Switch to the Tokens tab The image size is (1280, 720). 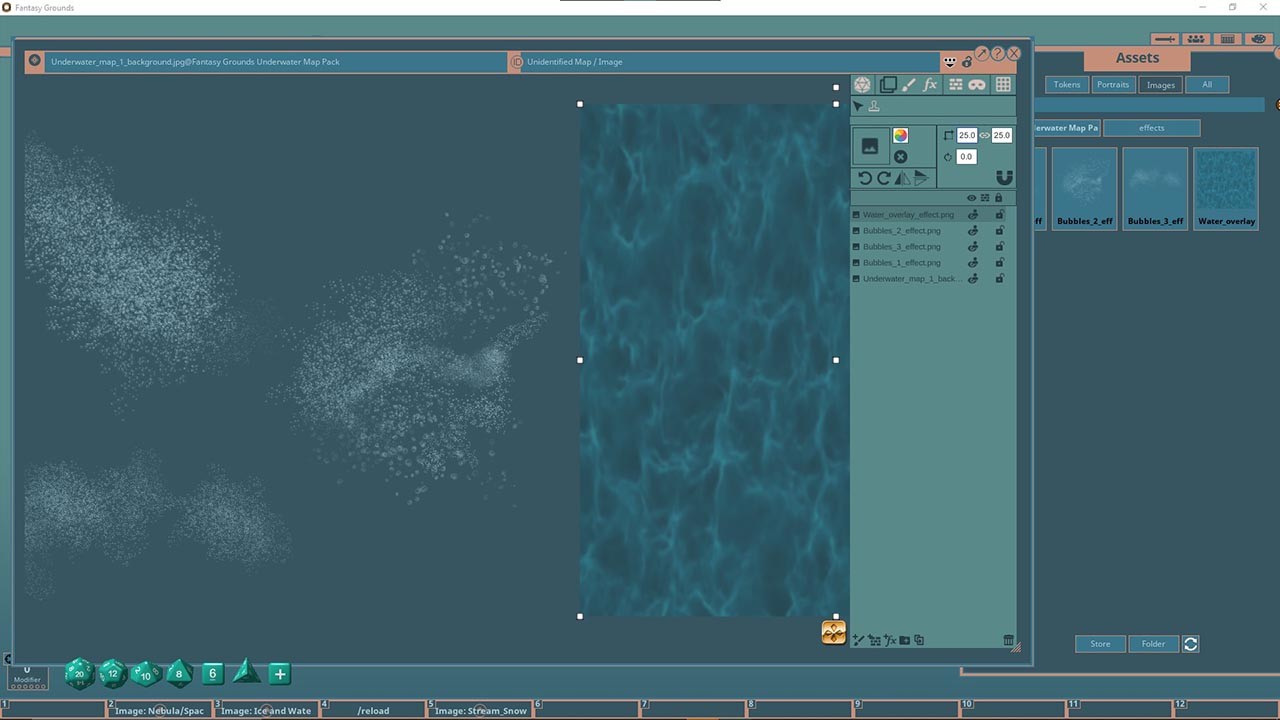pos(1066,84)
